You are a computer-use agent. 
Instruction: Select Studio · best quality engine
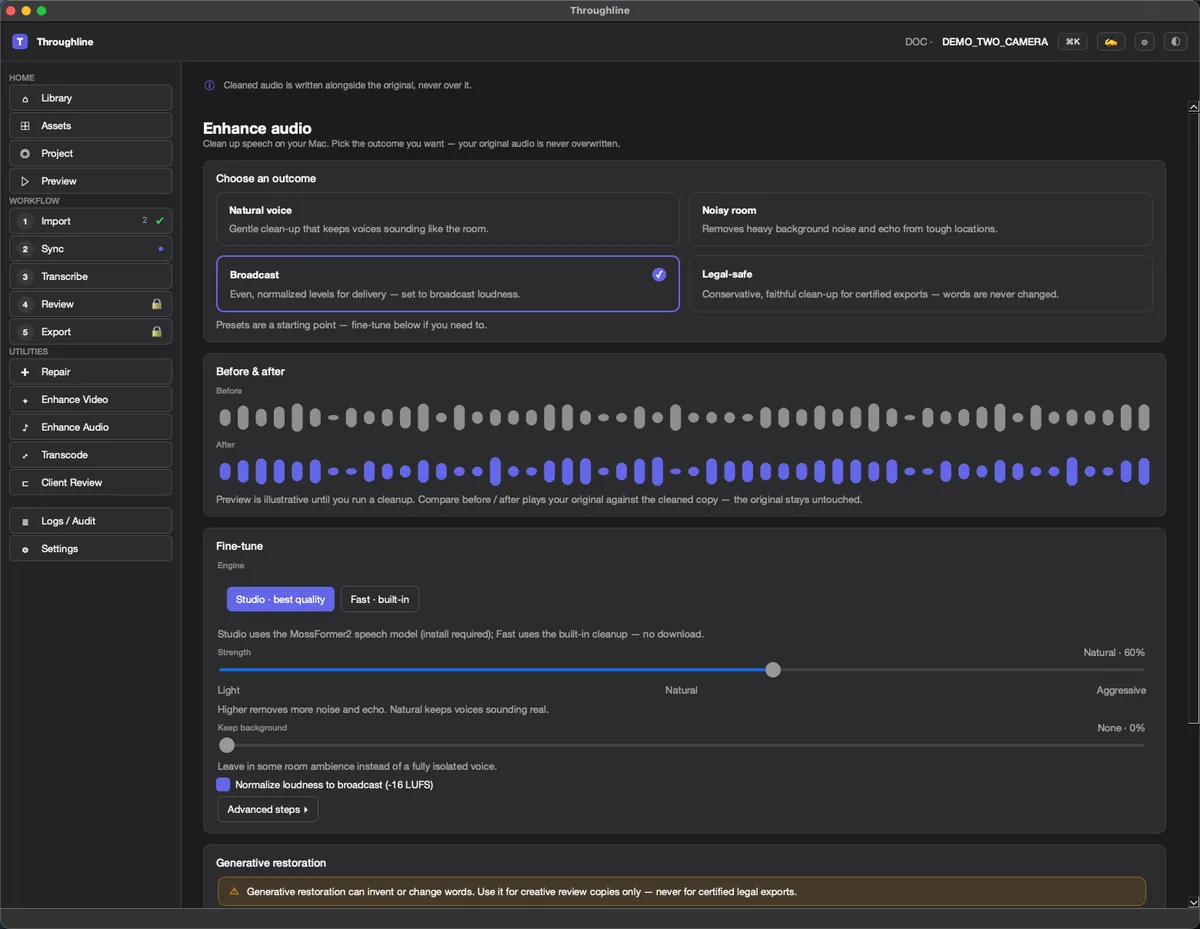(281, 599)
